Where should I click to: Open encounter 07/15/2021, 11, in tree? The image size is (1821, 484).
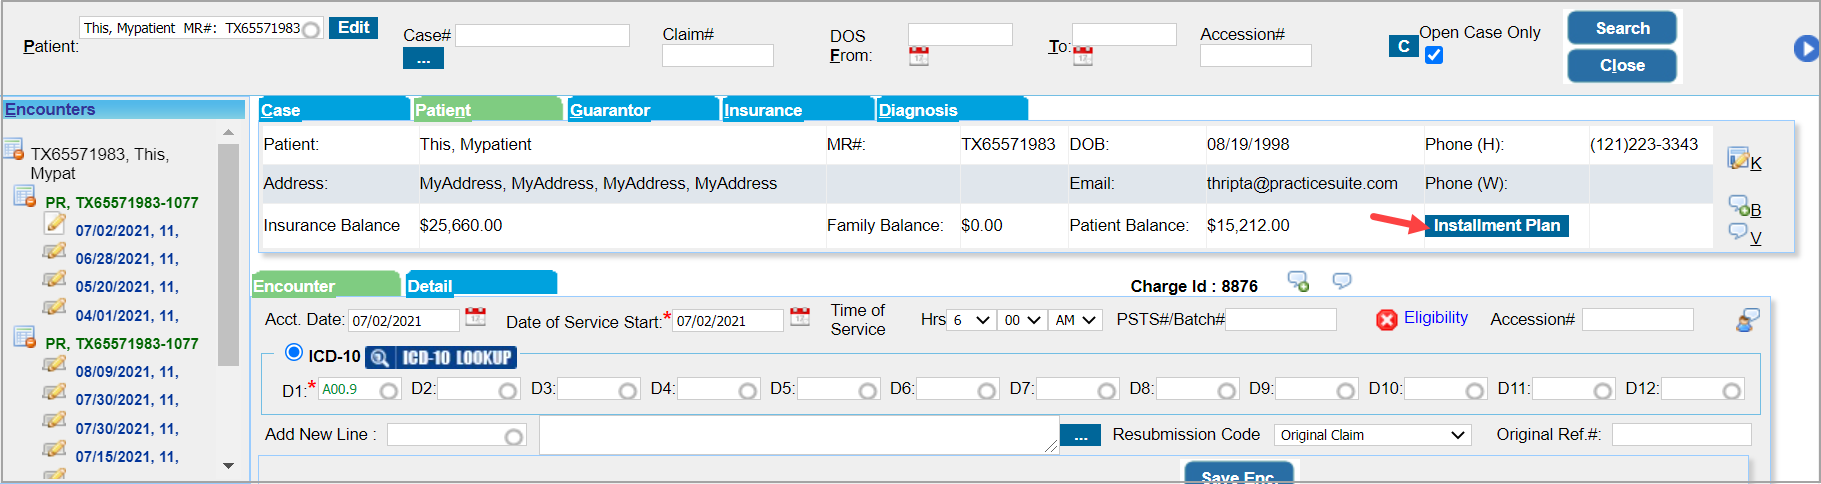[127, 457]
